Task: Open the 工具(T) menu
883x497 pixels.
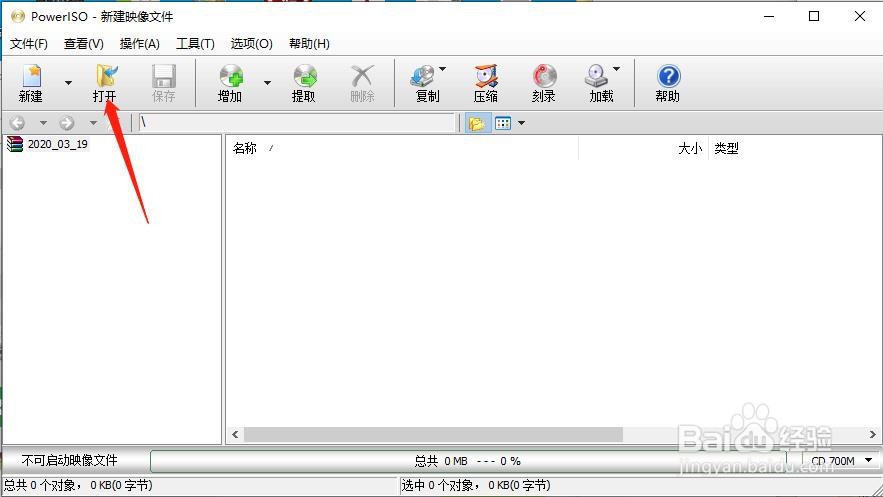Action: (x=195, y=43)
